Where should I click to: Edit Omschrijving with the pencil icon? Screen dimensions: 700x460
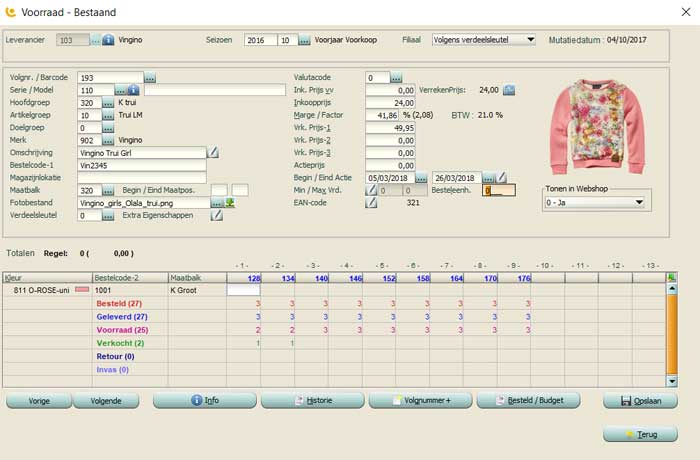coord(213,153)
